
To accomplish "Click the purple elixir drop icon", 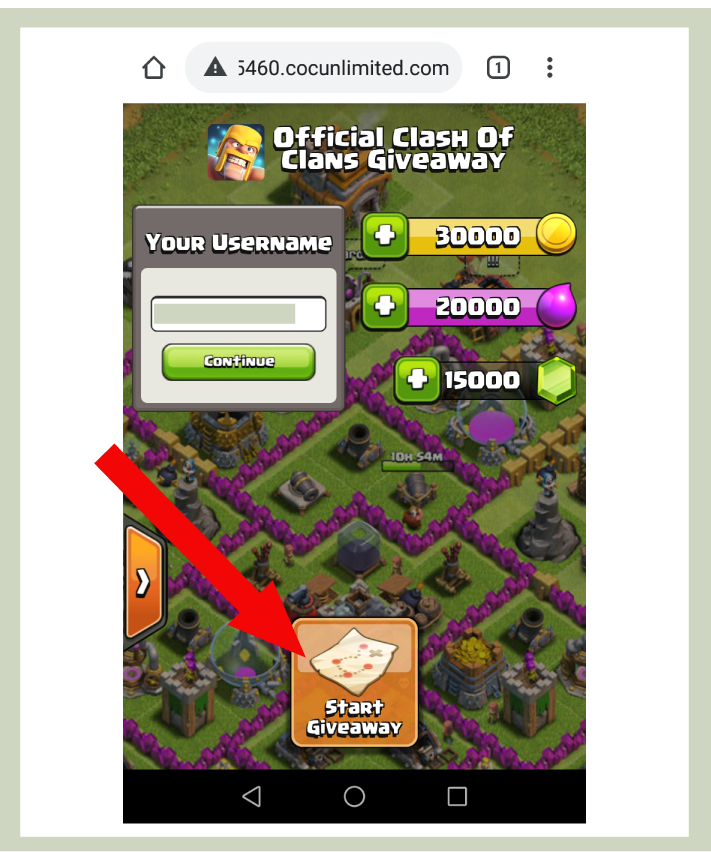I will 556,305.
